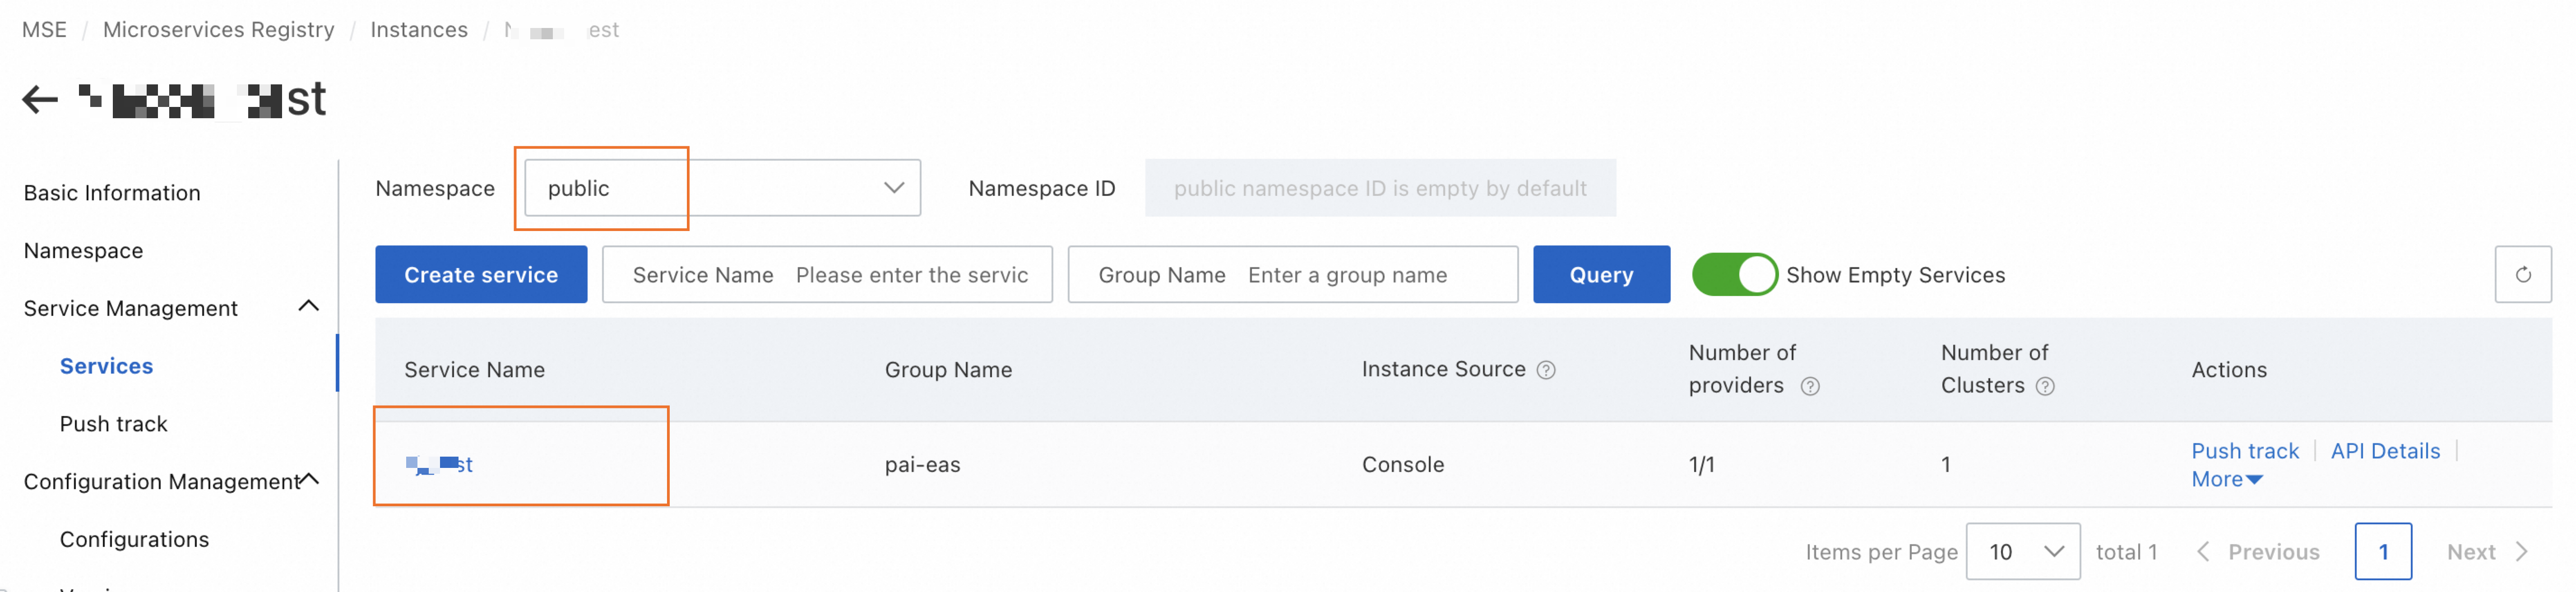
Task: Open Basic Information menu item
Action: [112, 193]
